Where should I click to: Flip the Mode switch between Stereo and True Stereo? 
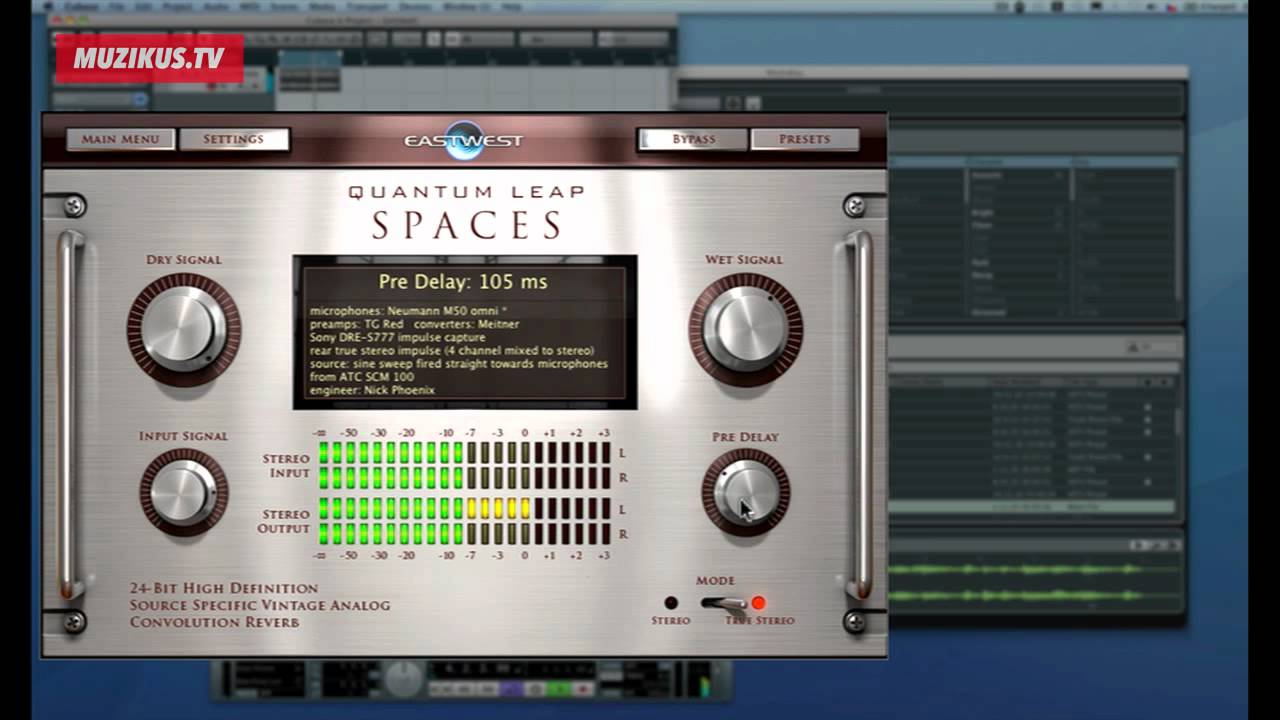[722, 603]
